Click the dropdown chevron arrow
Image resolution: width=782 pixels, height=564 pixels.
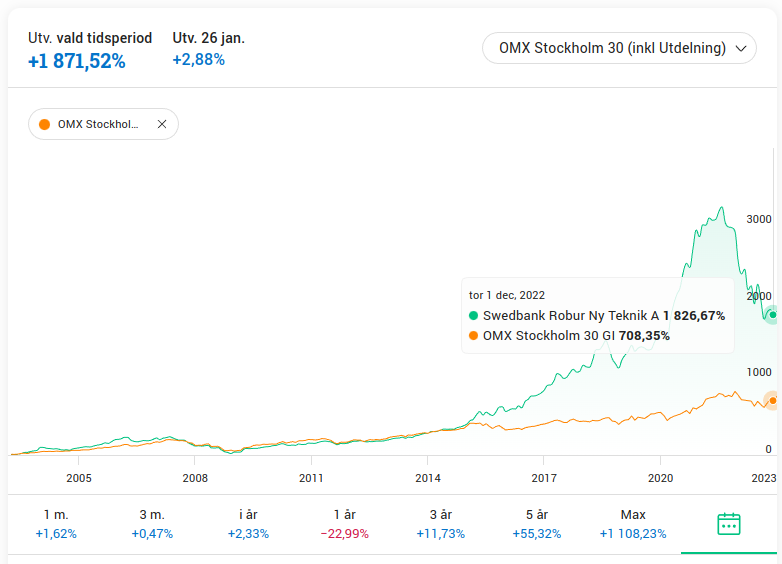[741, 48]
